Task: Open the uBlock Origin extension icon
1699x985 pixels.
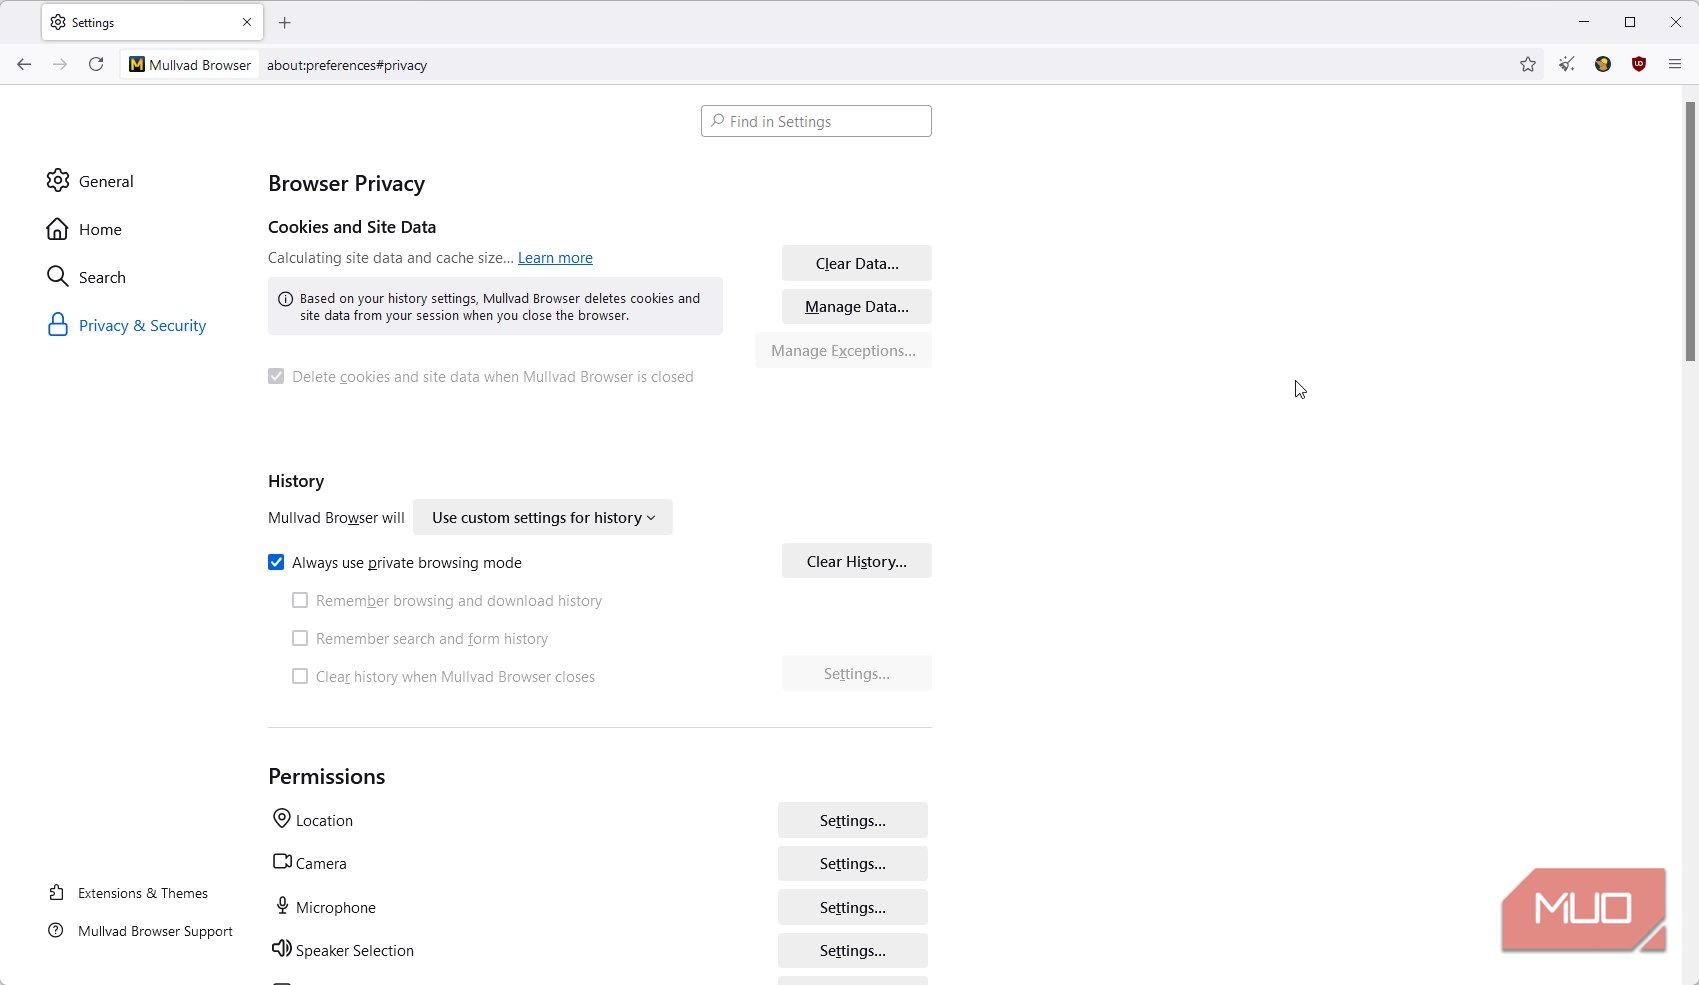Action: [x=1639, y=64]
